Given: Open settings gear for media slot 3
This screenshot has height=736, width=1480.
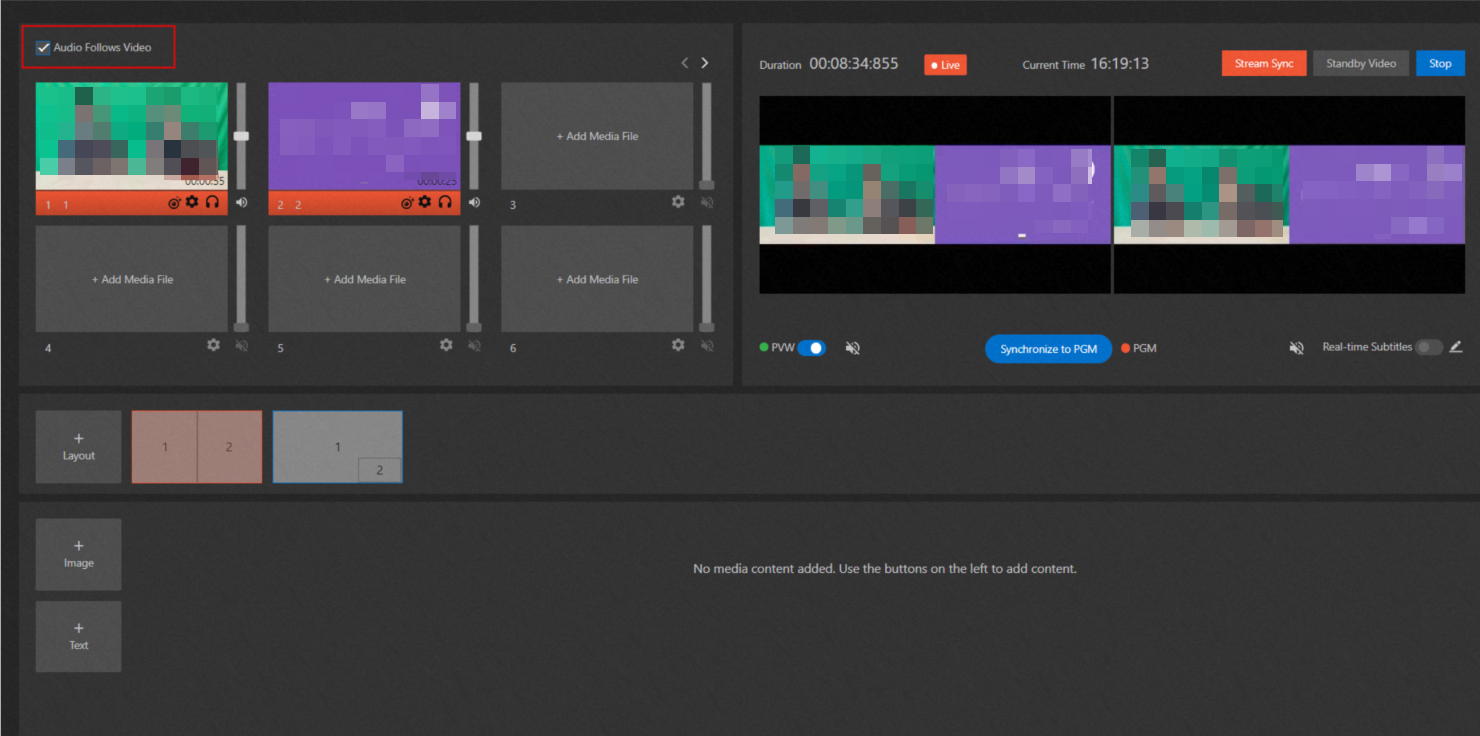Looking at the screenshot, I should click(678, 201).
